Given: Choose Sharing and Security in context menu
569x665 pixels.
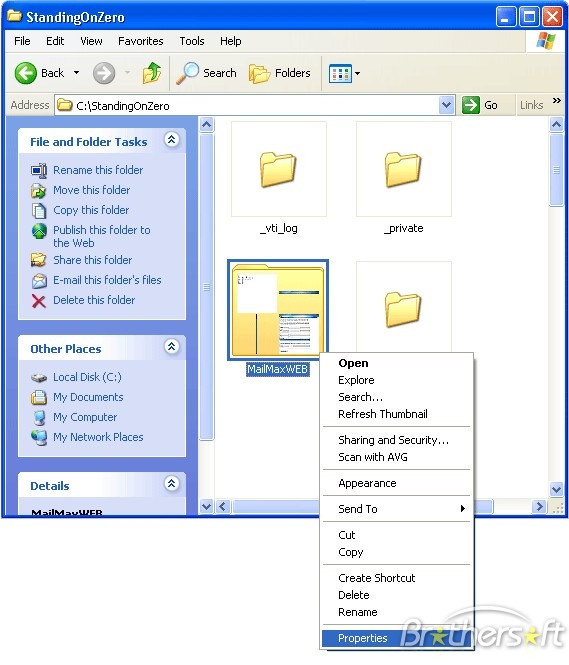Looking at the screenshot, I should click(396, 440).
